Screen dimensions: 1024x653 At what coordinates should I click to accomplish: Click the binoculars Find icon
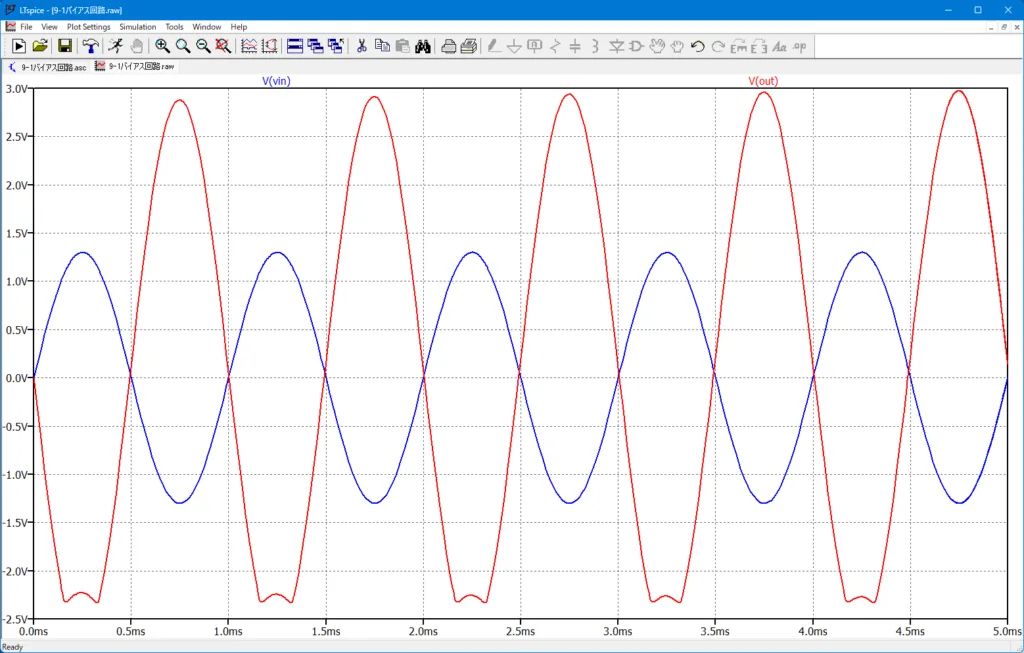[422, 46]
